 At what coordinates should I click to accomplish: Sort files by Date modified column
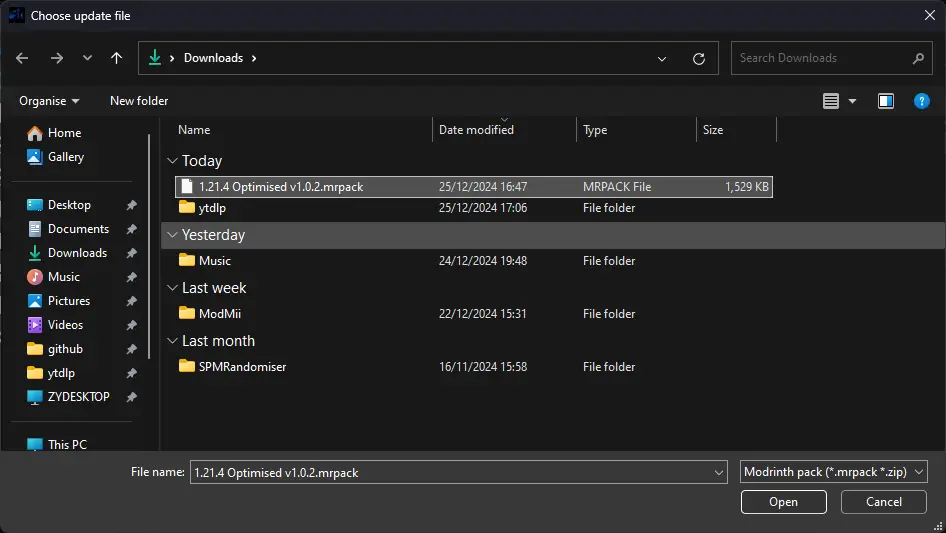point(477,130)
